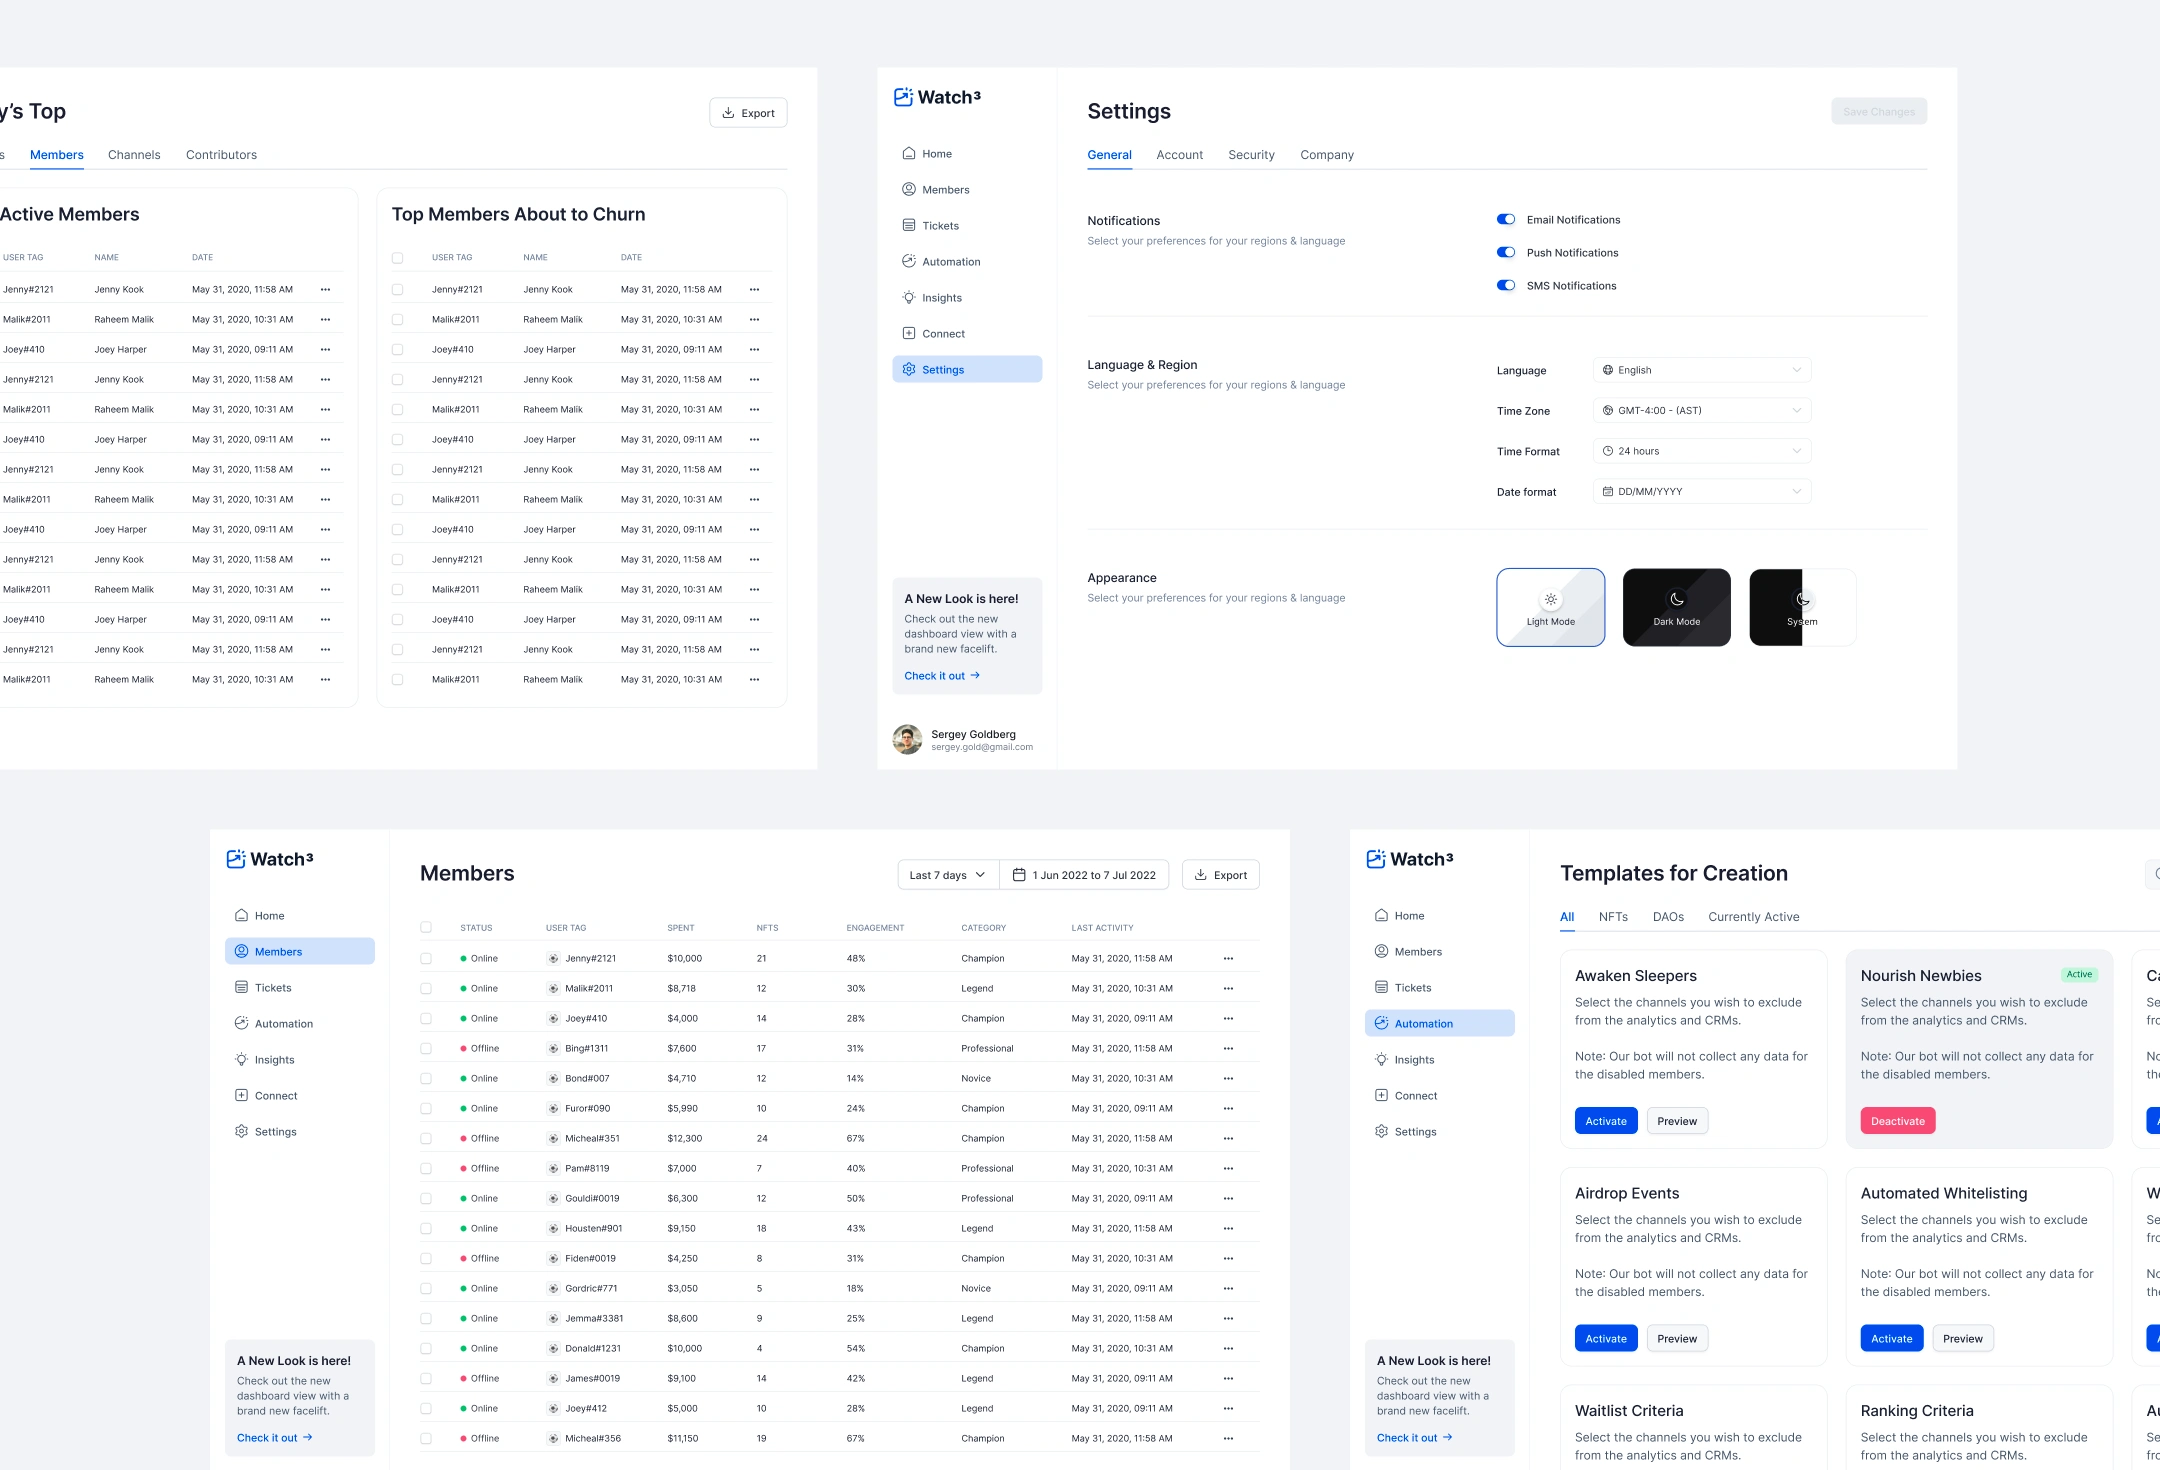
Task: Click the calendar icon in date range picker
Action: coord(1019,875)
